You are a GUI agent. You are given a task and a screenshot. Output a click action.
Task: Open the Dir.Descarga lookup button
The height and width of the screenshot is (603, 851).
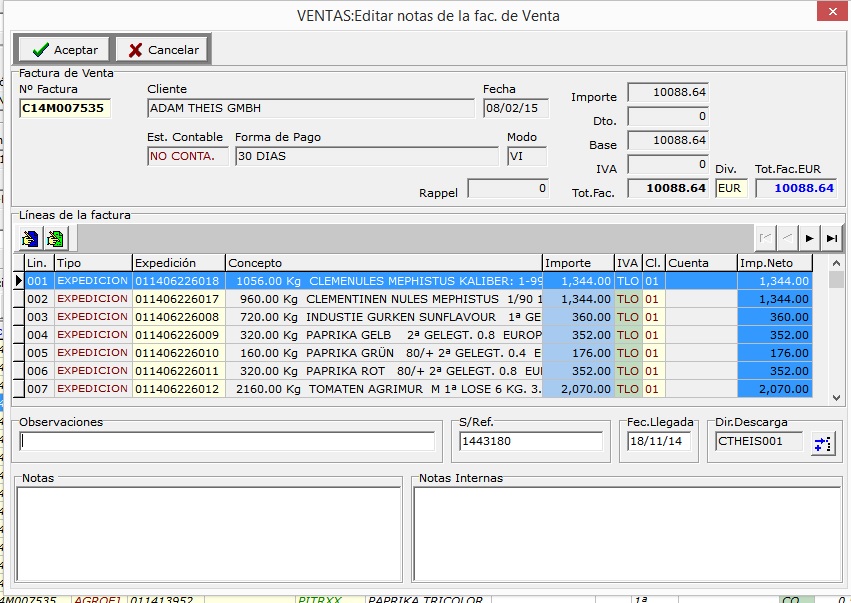(x=822, y=443)
